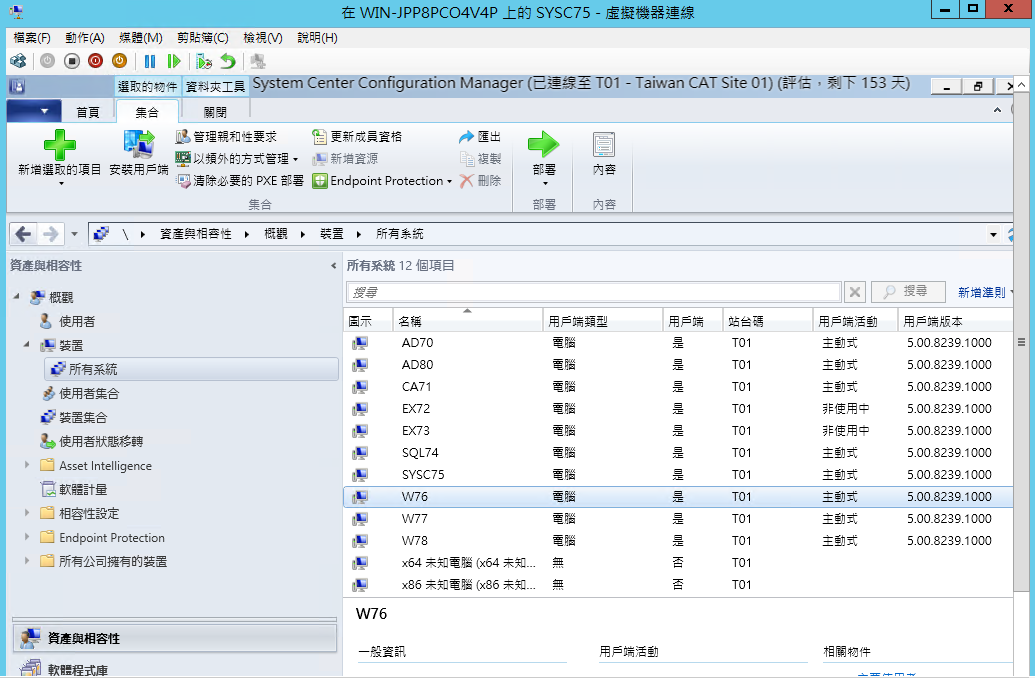Click the red VM shut down icon

(96, 61)
